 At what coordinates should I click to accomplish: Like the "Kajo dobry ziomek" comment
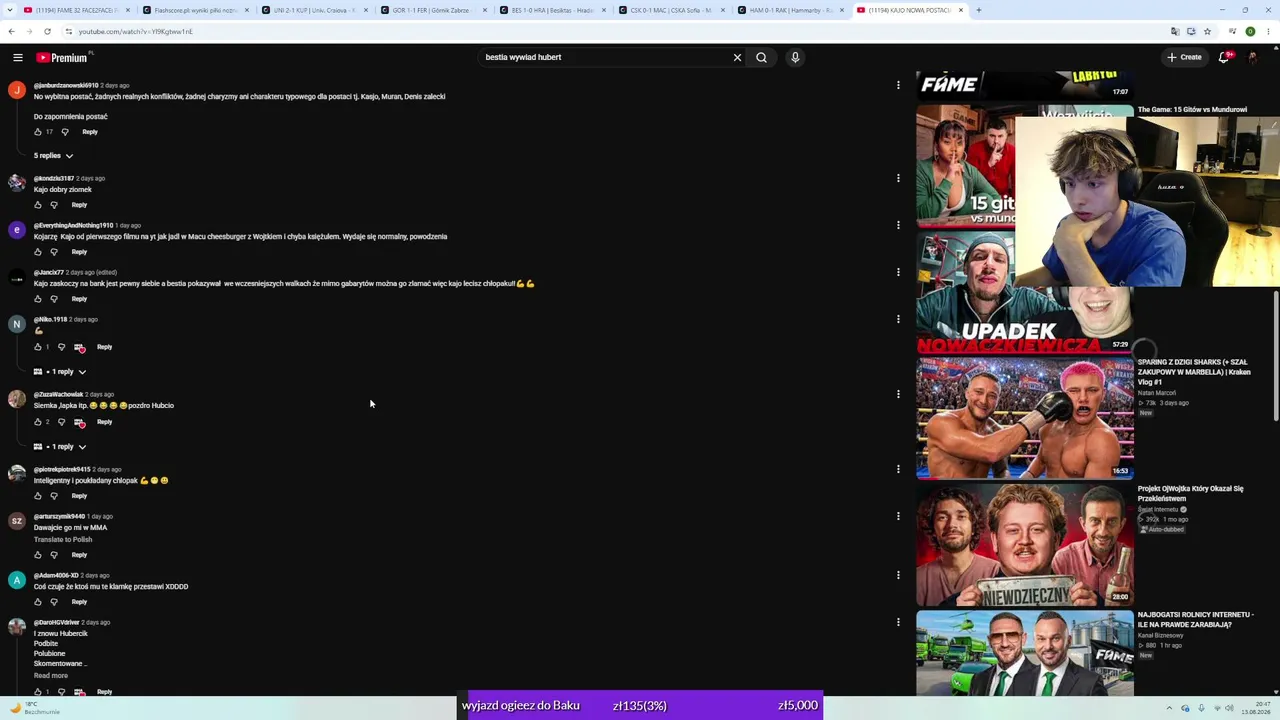point(38,205)
